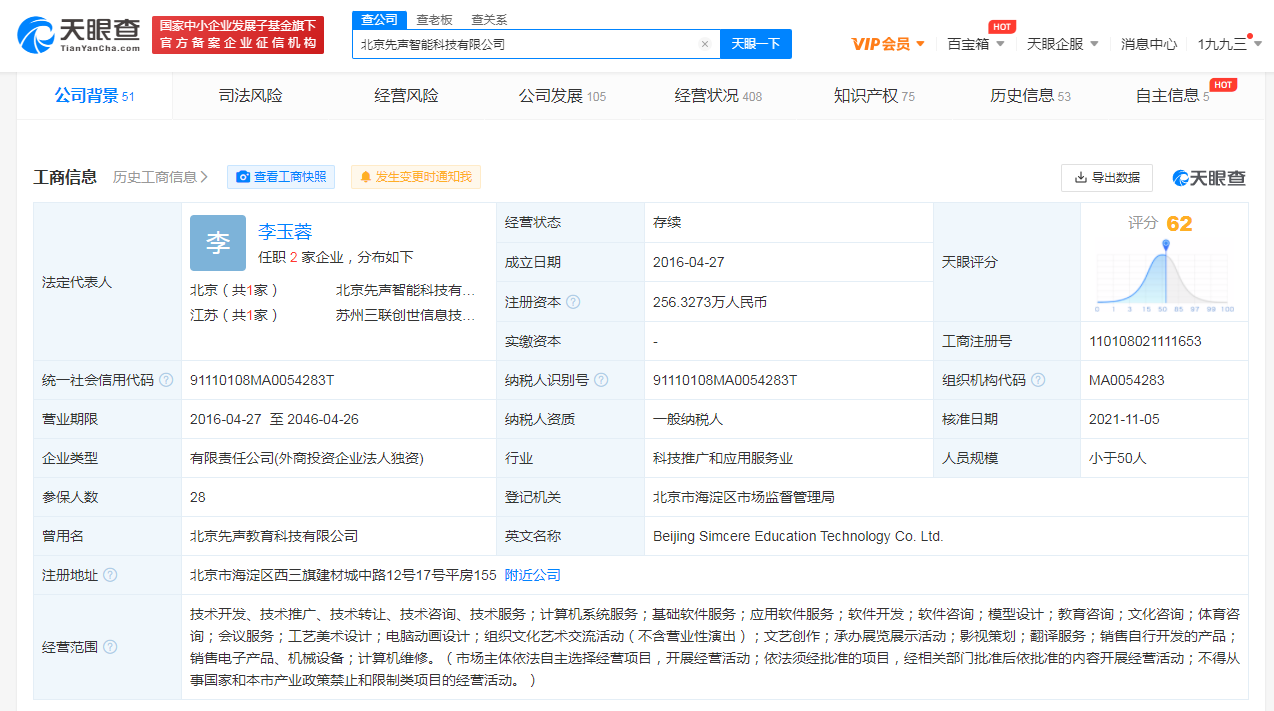This screenshot has width=1274, height=711.
Task: Click the 天眼一下 search button
Action: click(x=756, y=44)
